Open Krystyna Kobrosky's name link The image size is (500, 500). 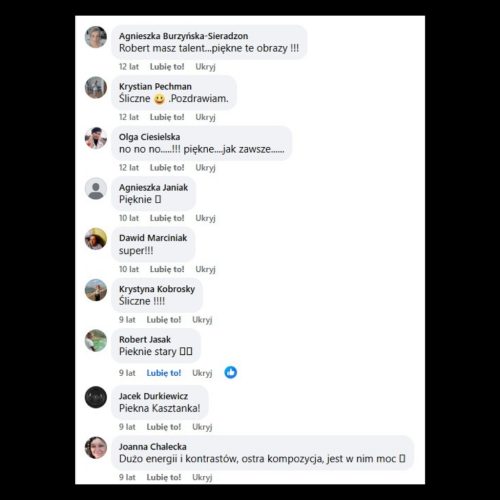pos(157,289)
